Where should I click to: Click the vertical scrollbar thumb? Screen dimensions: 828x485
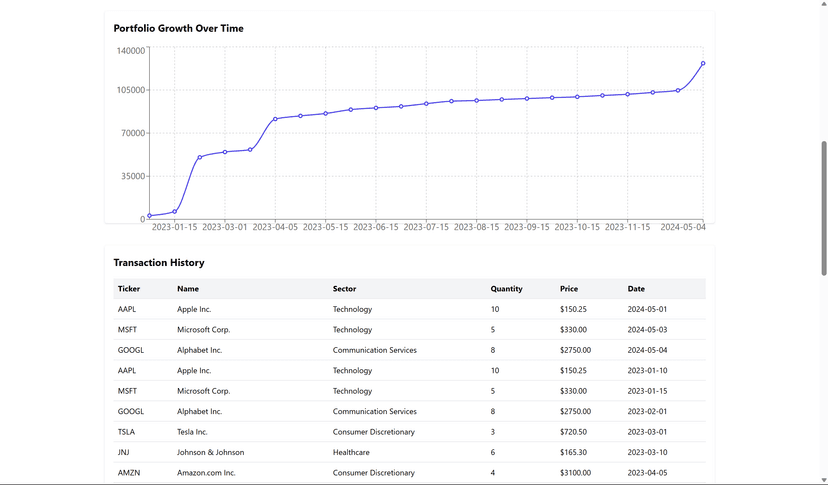[x=823, y=208]
